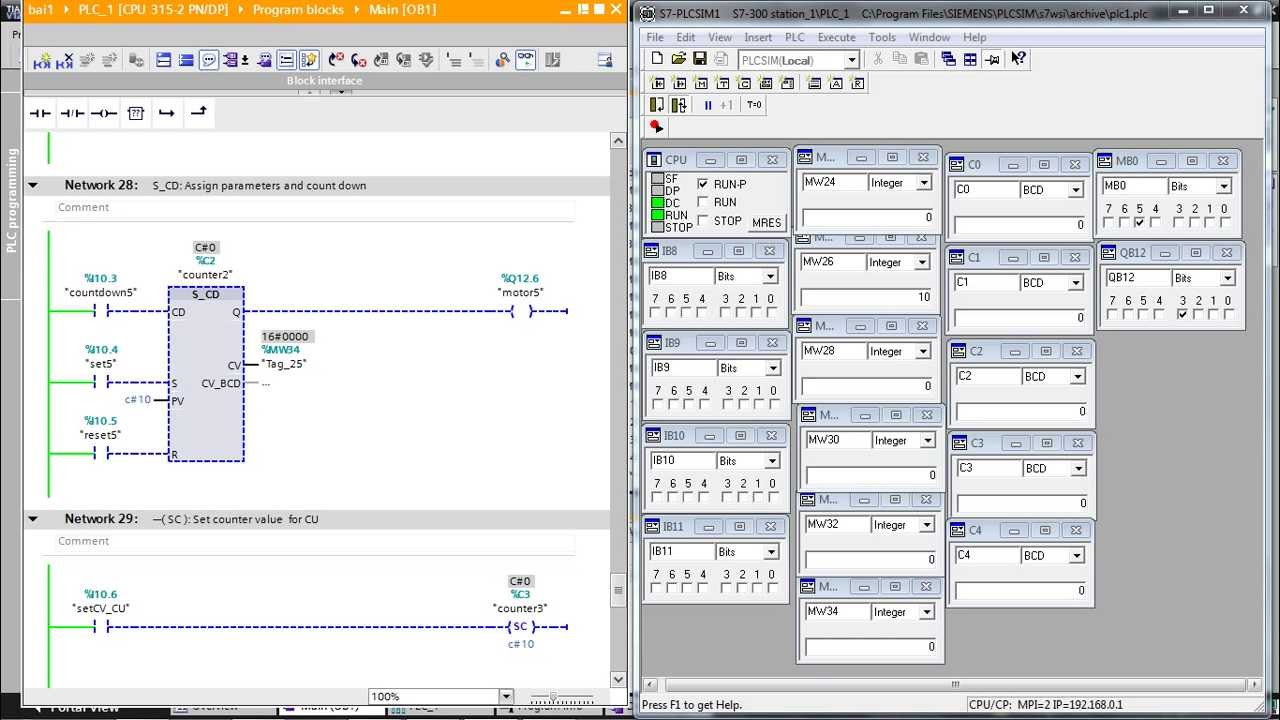Adjust the editor zoom slider

553,696
